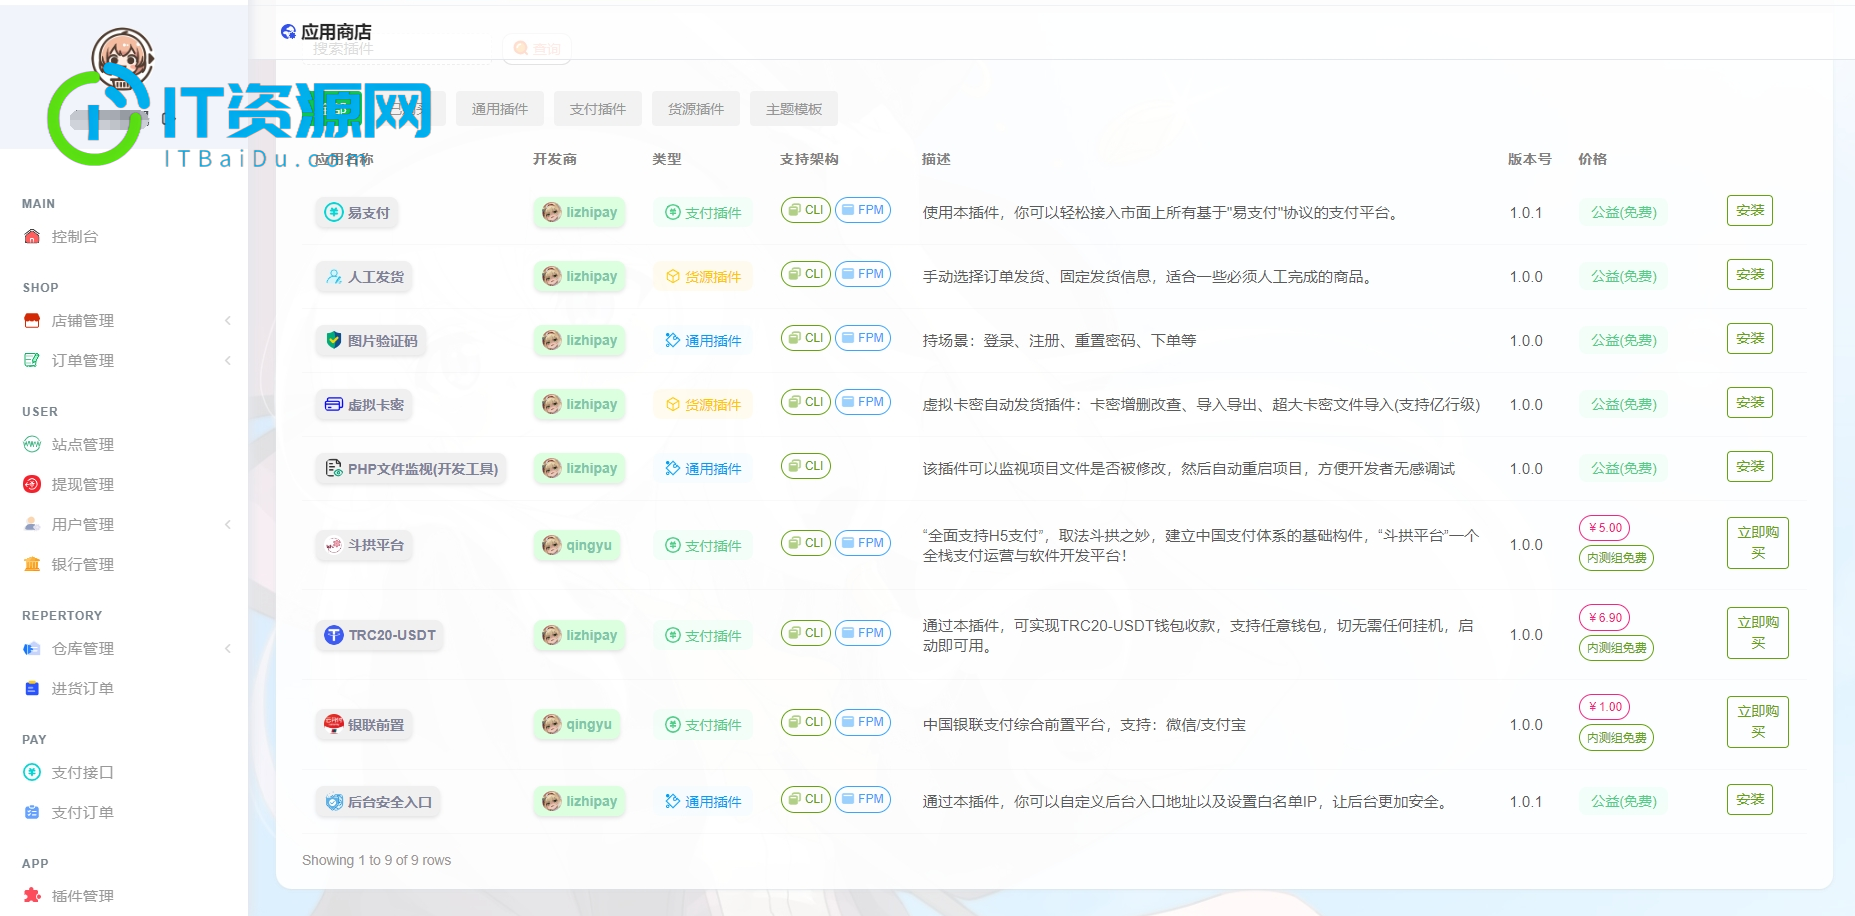1855x916 pixels.
Task: Switch to the 主题模板 filter tab
Action: pyautogui.click(x=794, y=109)
